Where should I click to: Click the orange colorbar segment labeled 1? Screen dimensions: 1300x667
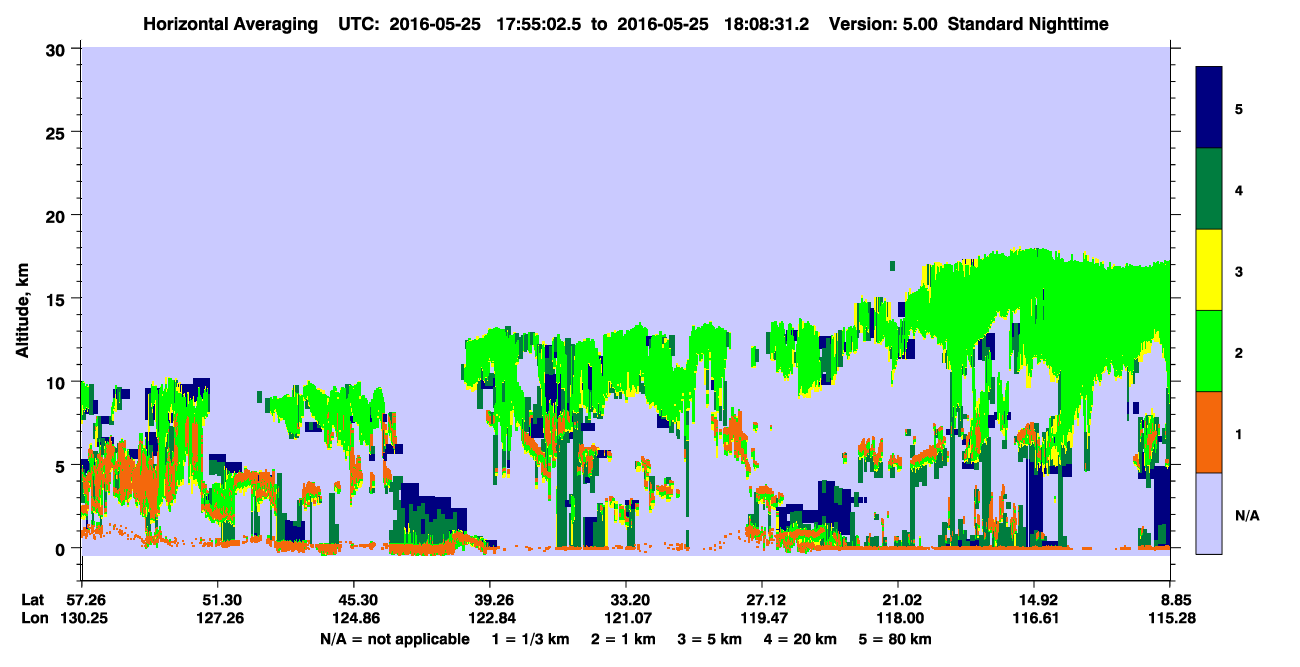[1209, 432]
